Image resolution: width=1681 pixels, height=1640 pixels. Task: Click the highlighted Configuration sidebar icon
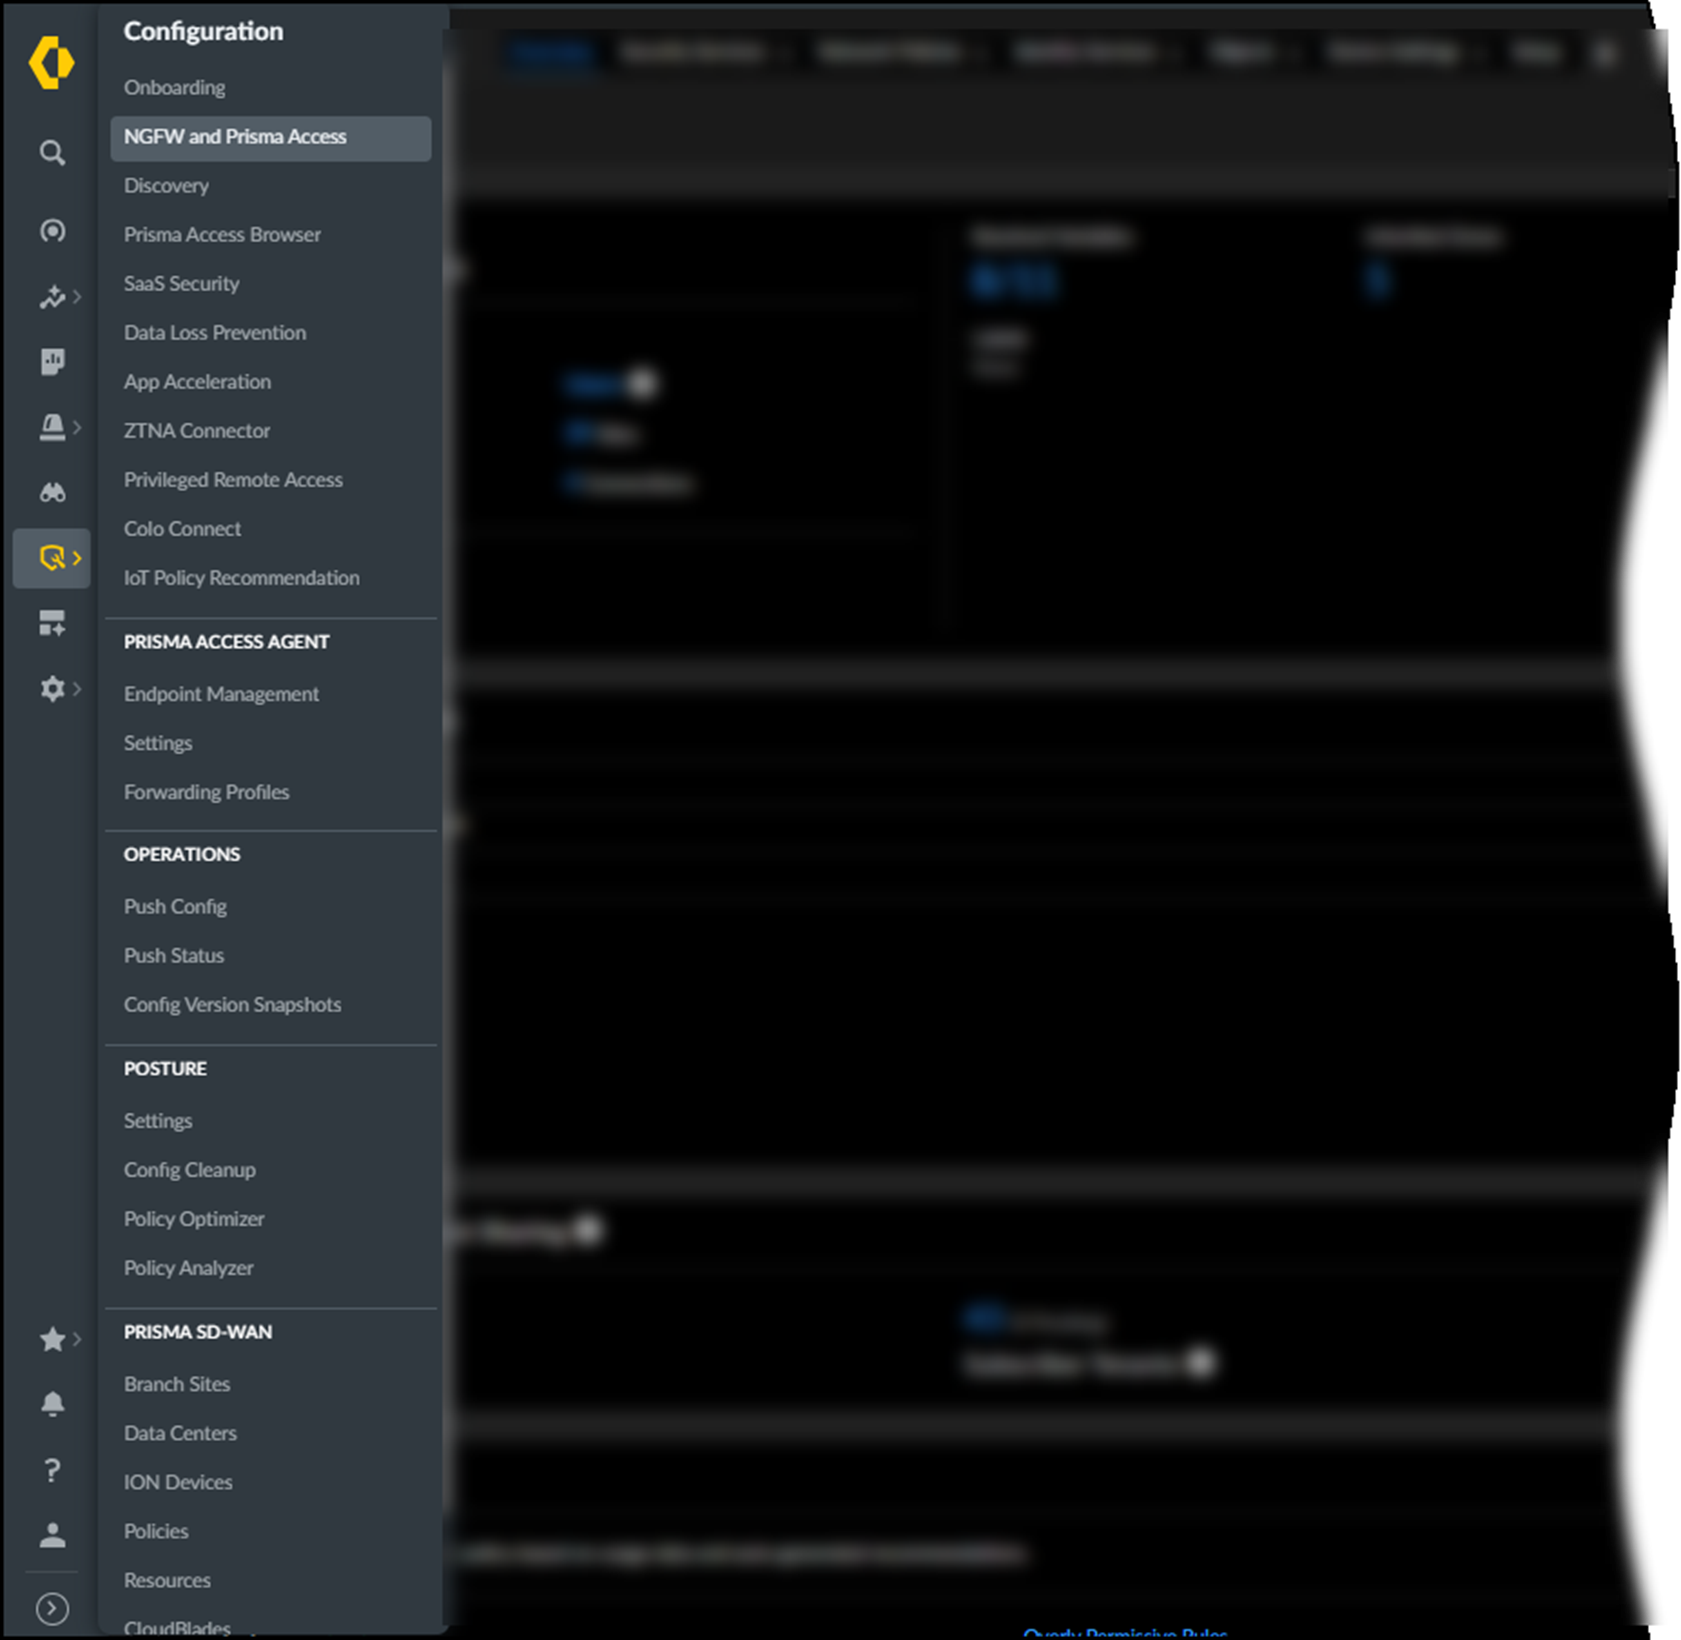click(52, 558)
